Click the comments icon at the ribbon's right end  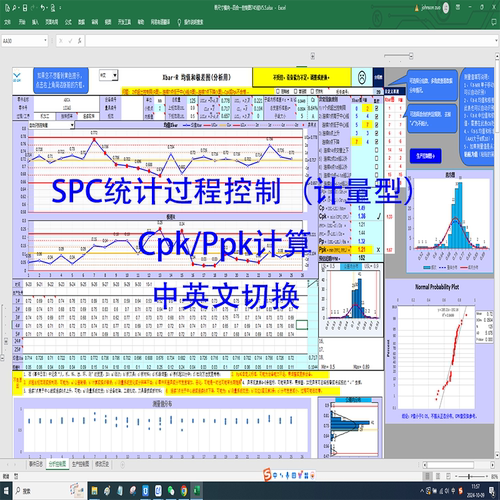pyautogui.click(x=494, y=22)
